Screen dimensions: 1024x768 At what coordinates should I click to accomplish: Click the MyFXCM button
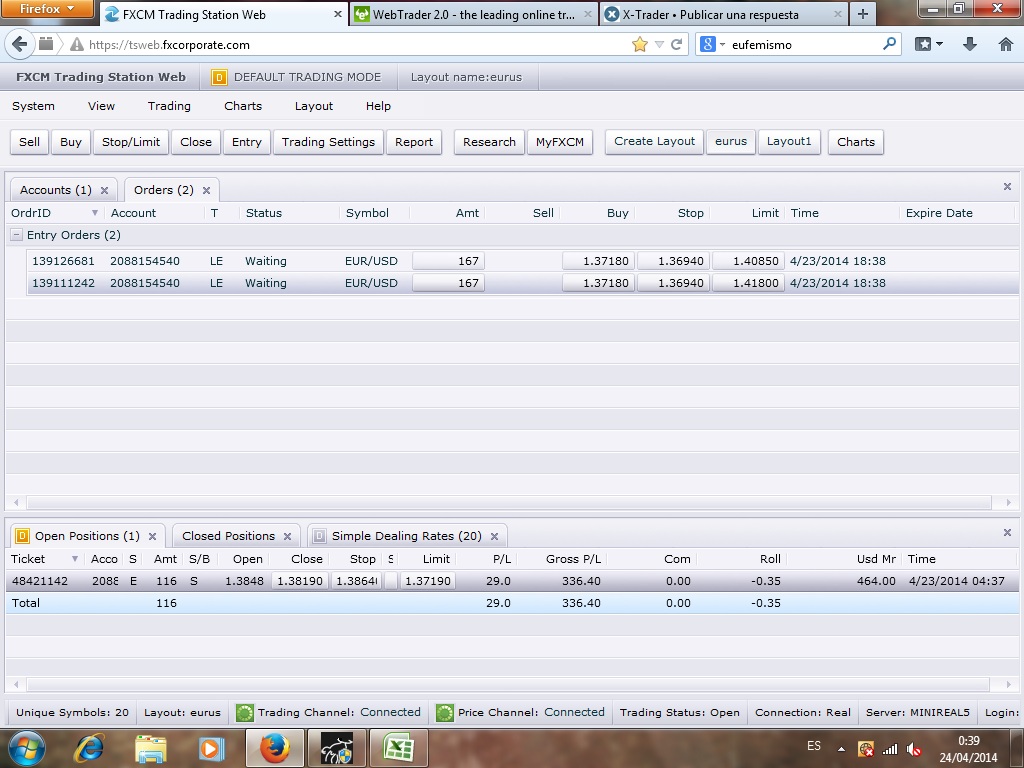pyautogui.click(x=560, y=142)
